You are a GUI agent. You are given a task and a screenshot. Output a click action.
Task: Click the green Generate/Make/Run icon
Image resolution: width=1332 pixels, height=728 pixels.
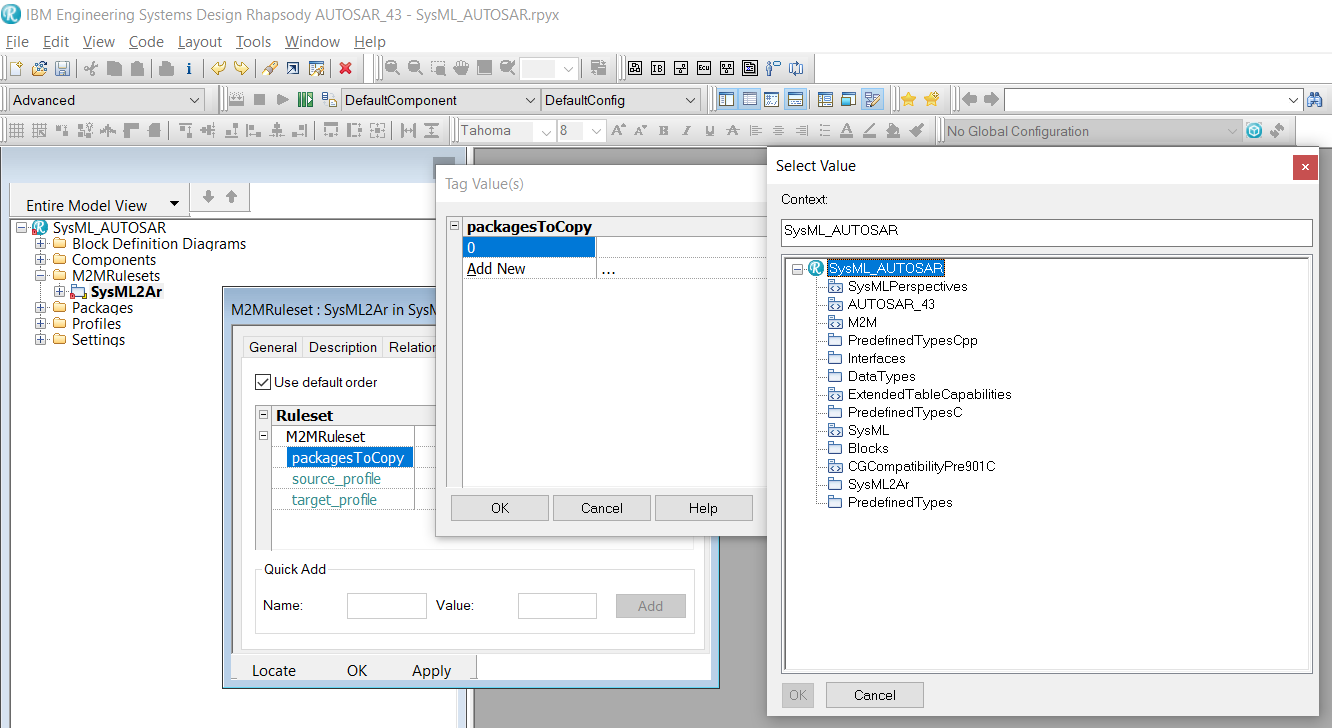click(306, 100)
